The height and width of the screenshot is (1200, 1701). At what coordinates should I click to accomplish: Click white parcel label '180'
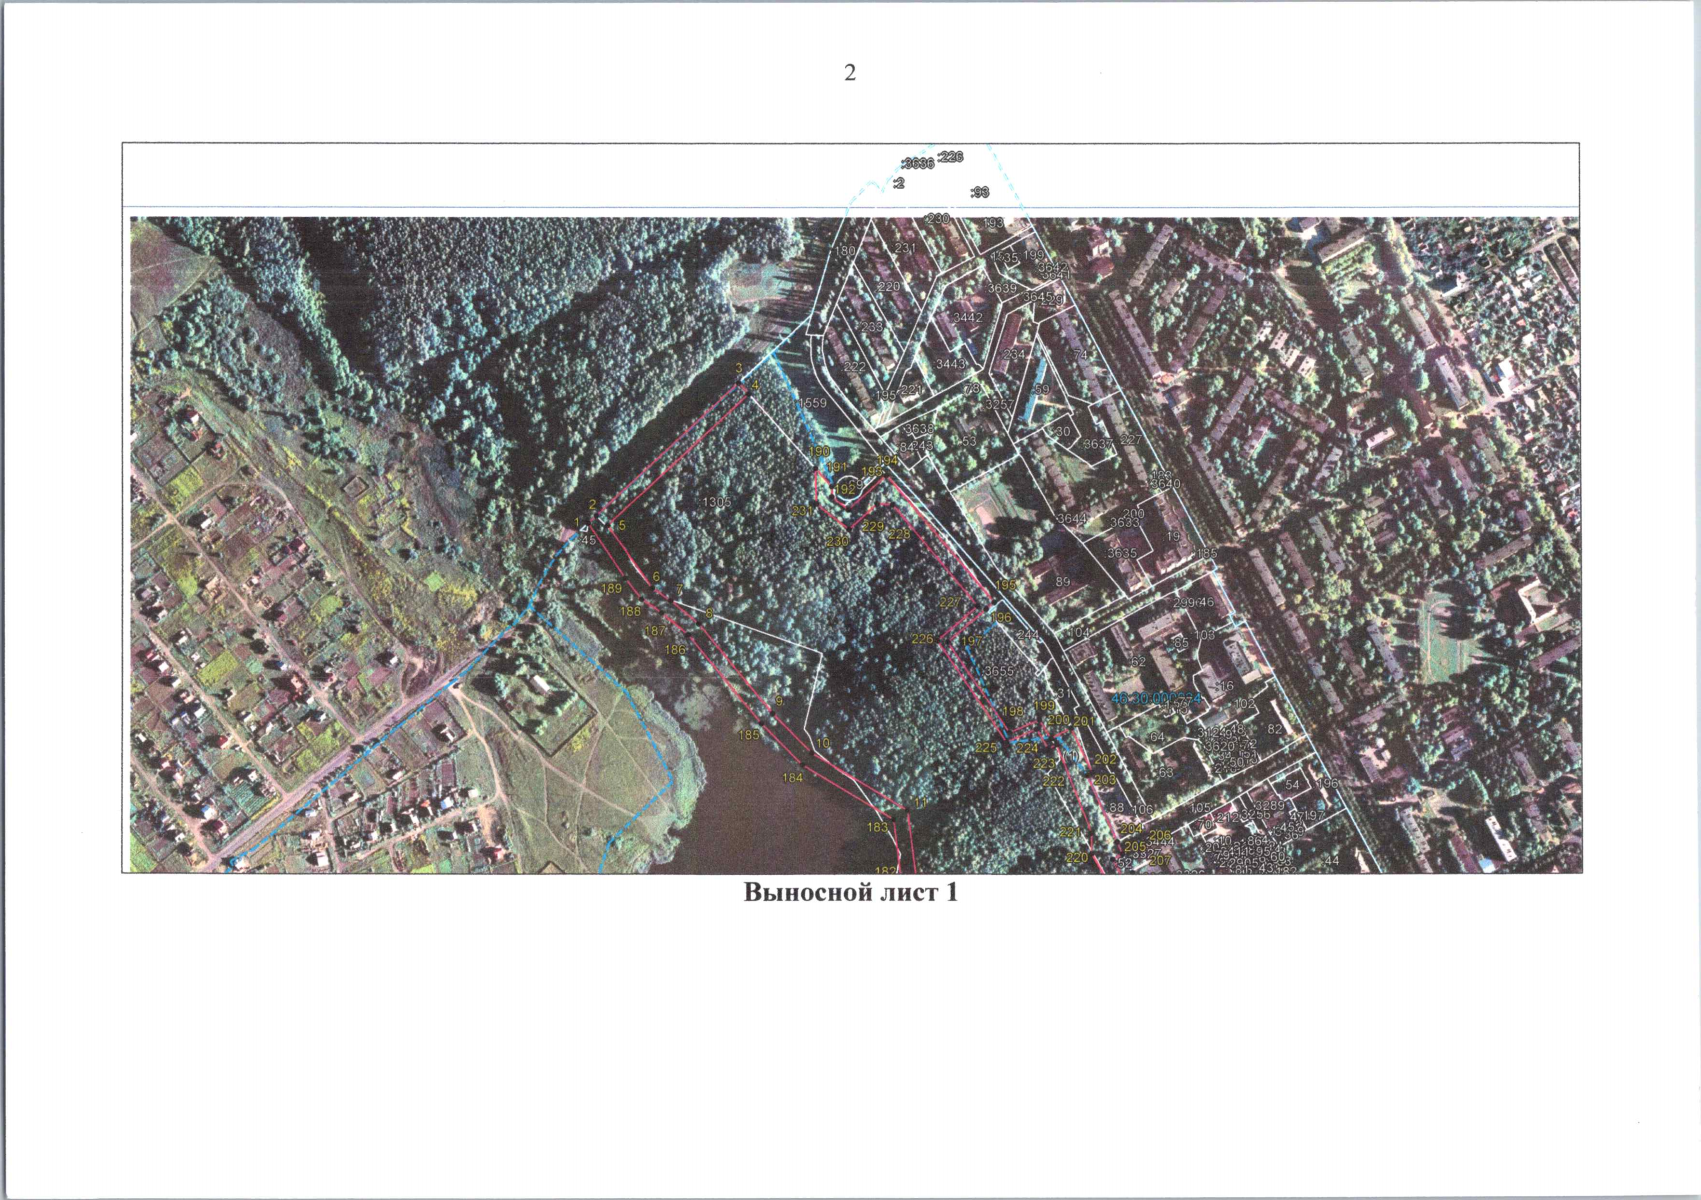click(x=846, y=251)
